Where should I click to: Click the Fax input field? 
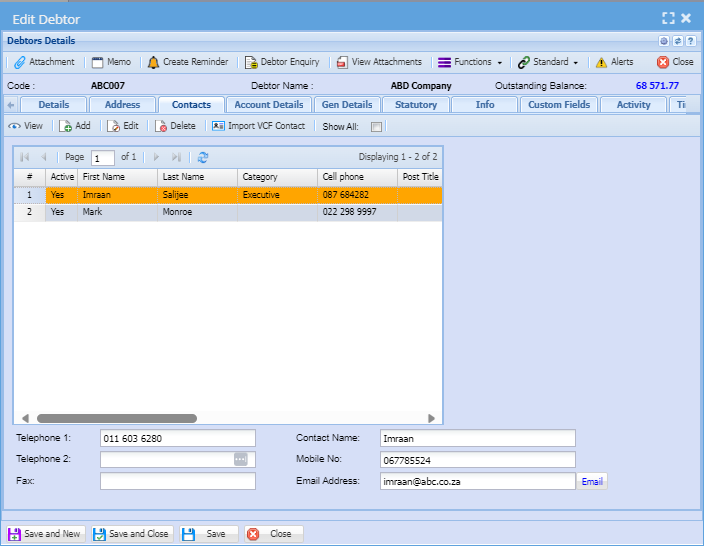coord(177,481)
